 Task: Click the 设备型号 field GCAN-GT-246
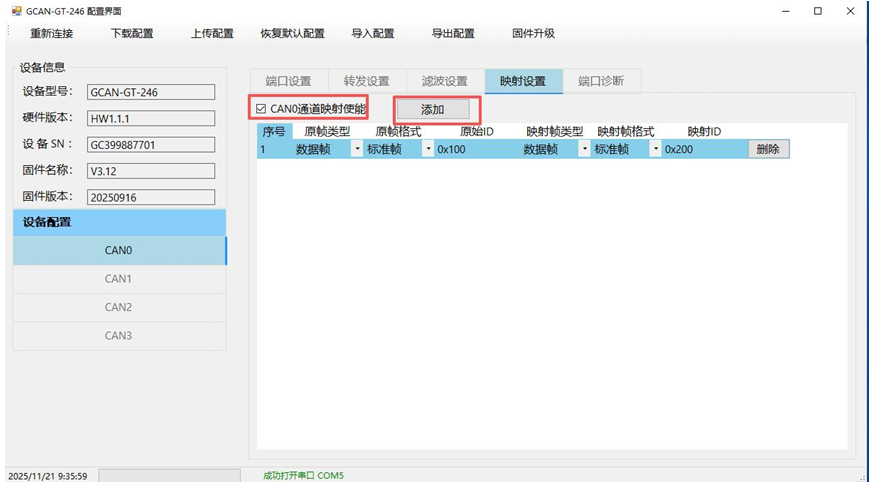(151, 92)
